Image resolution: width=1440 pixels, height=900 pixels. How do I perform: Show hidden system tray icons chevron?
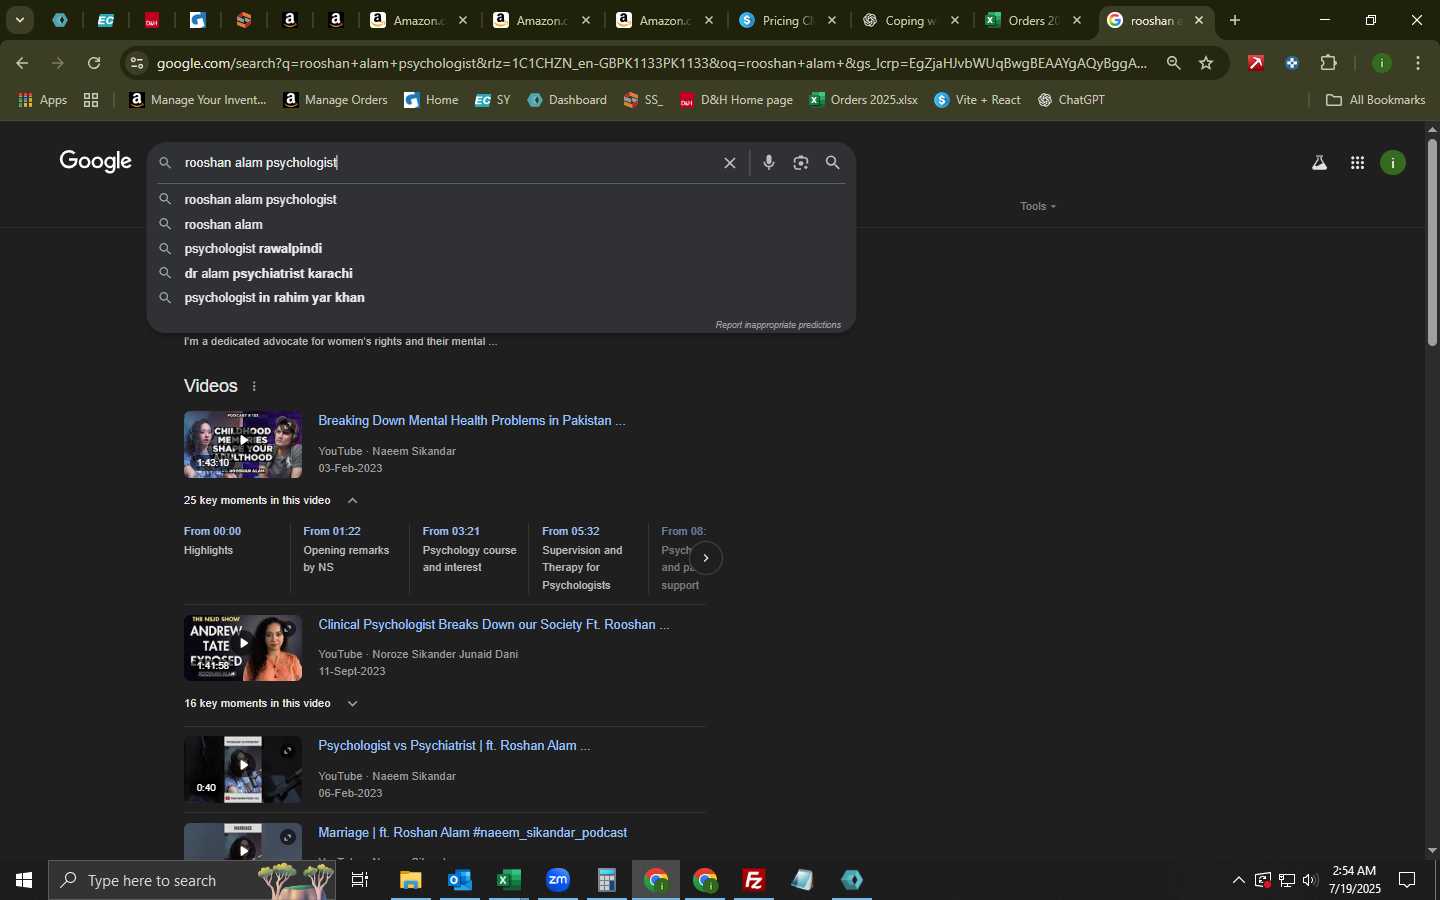click(1238, 880)
